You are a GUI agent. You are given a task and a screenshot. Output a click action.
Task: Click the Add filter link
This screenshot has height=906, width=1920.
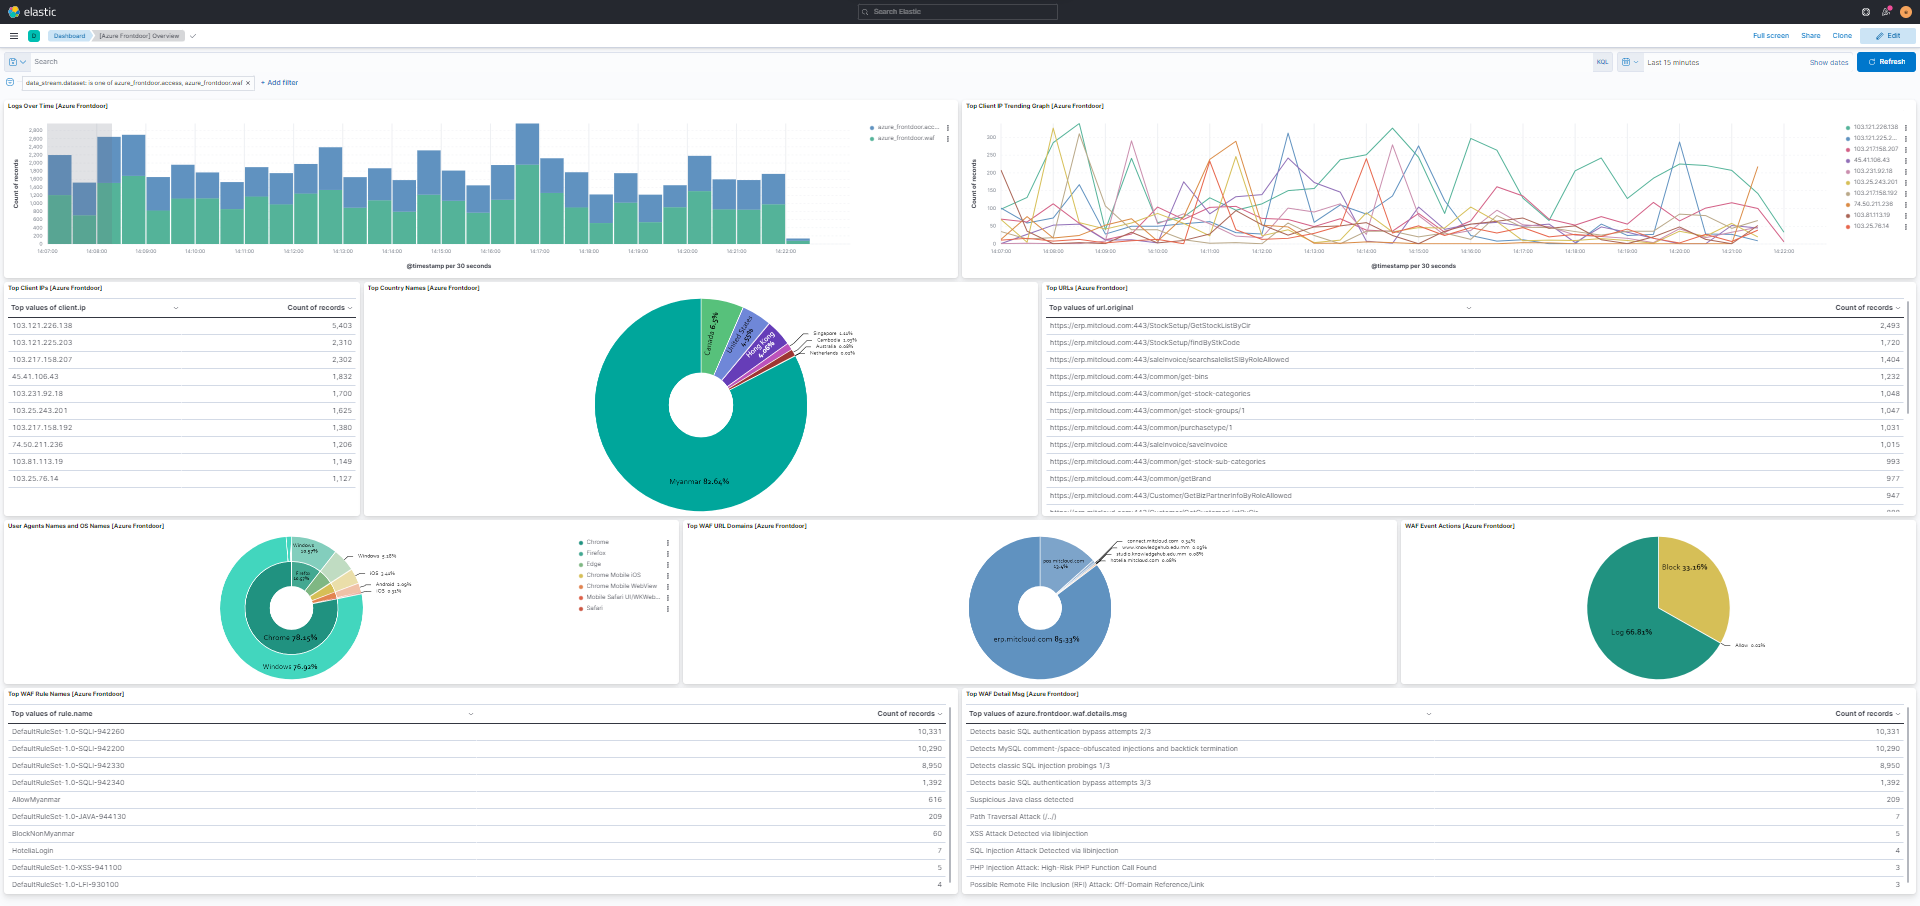(279, 83)
